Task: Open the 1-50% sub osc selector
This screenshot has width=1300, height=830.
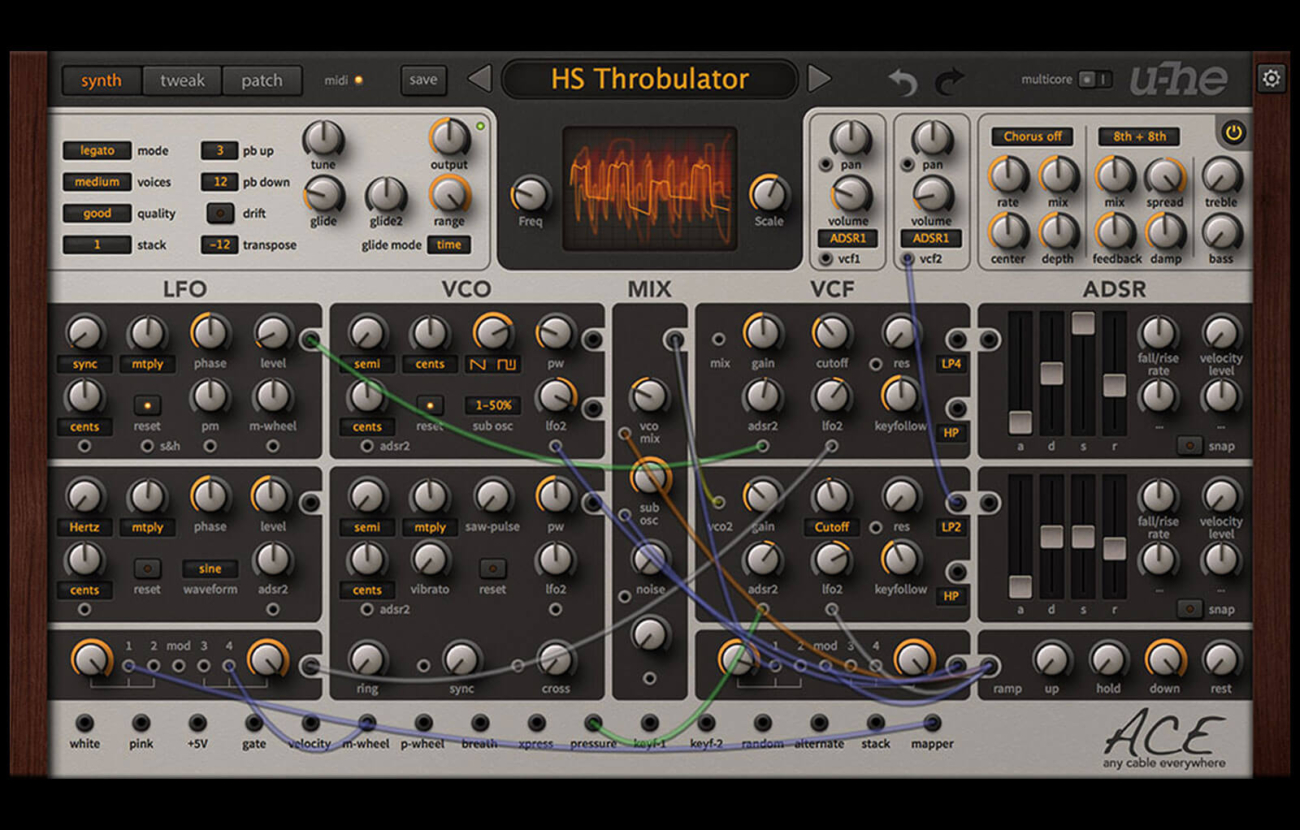Action: click(493, 406)
